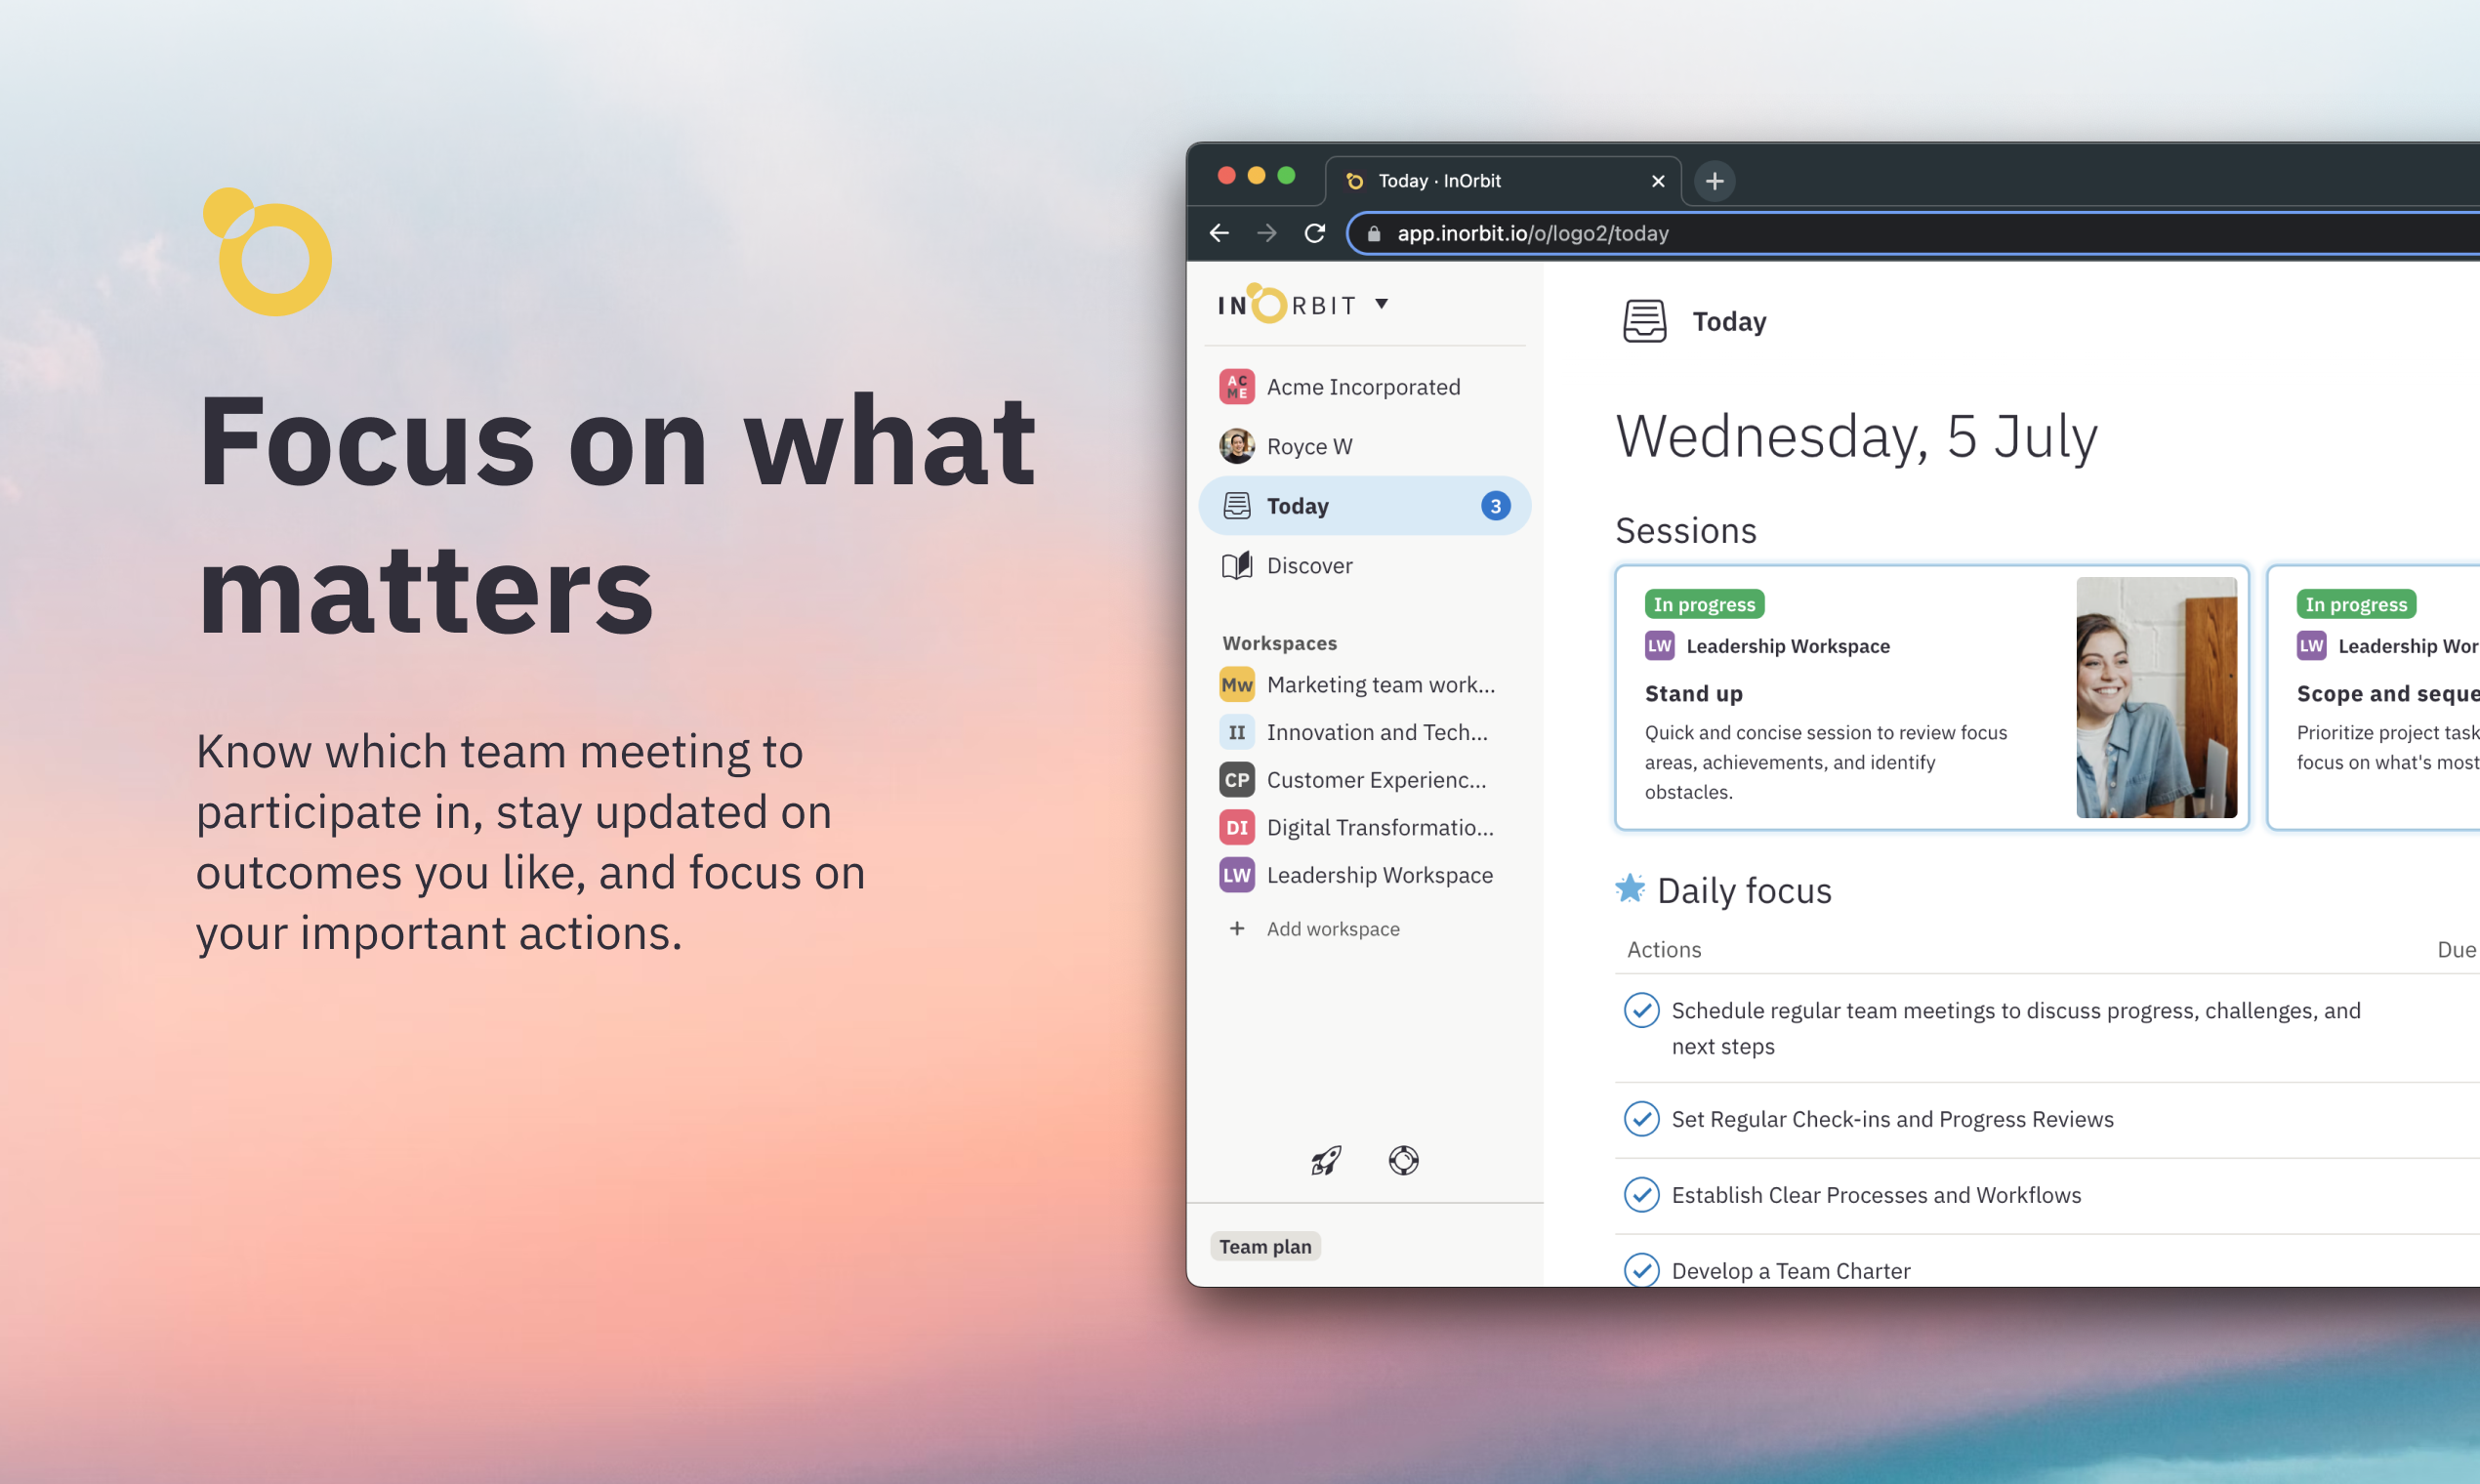Click the blue 3 notification badge
The width and height of the screenshot is (2480, 1484).
click(1495, 506)
